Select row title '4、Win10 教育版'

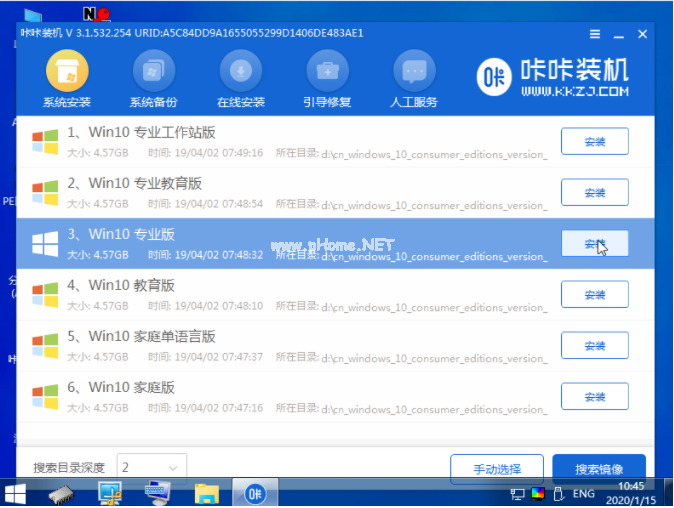(x=121, y=285)
